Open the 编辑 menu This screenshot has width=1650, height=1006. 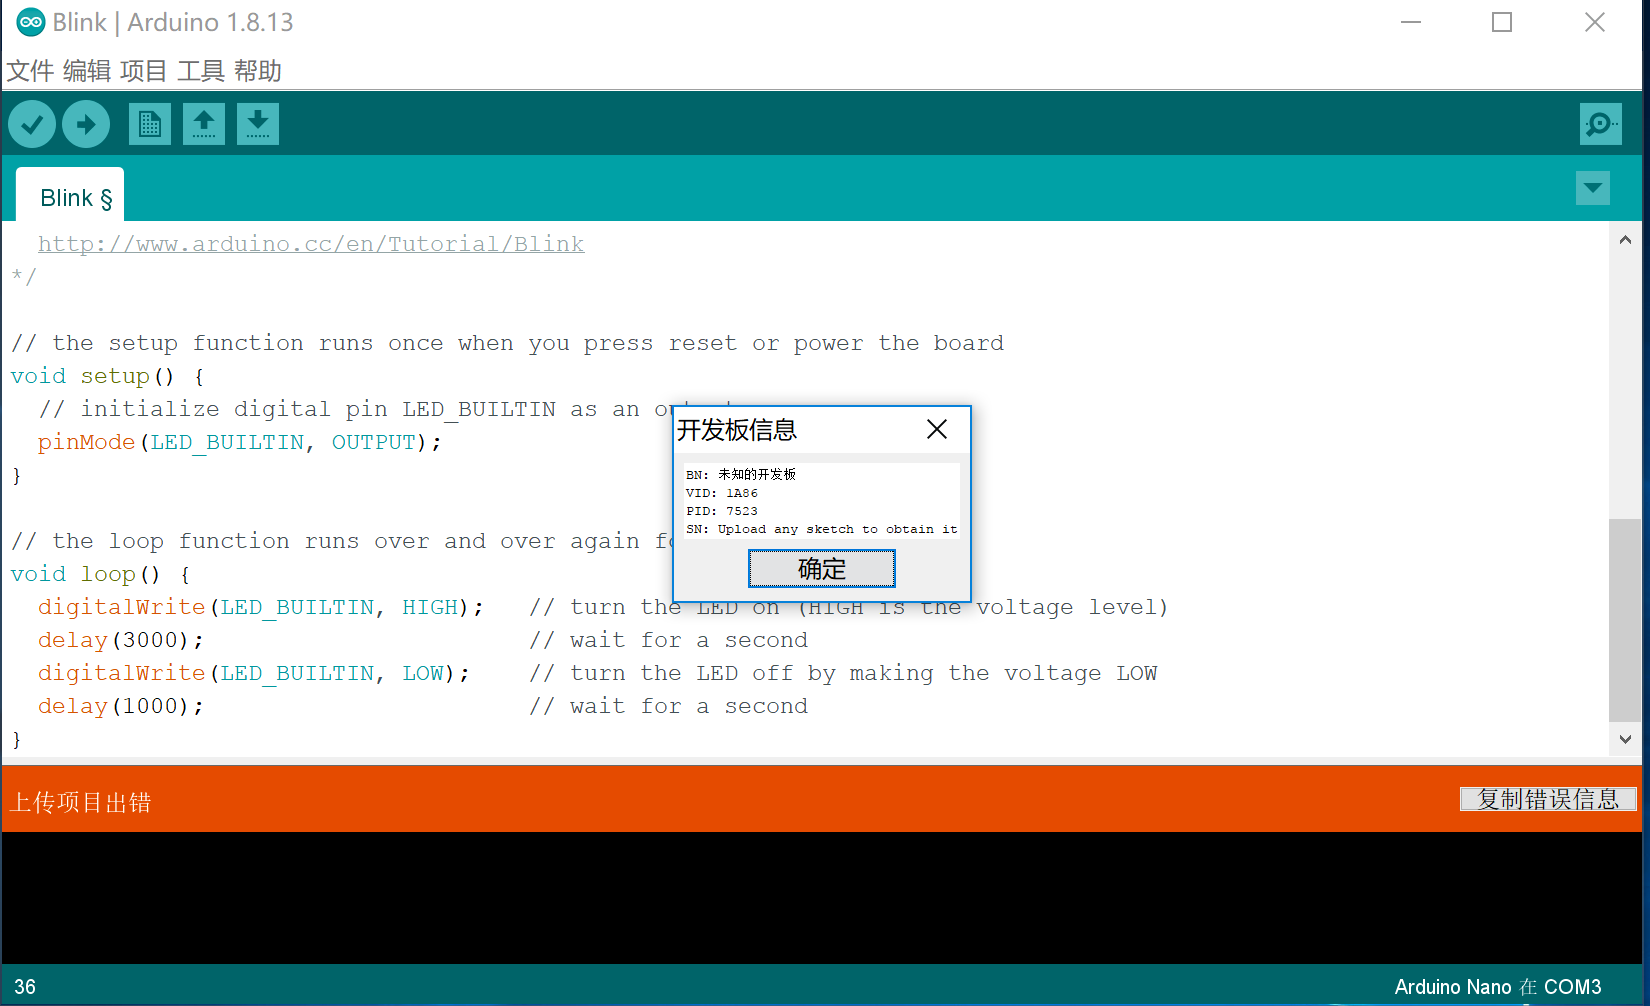[87, 71]
